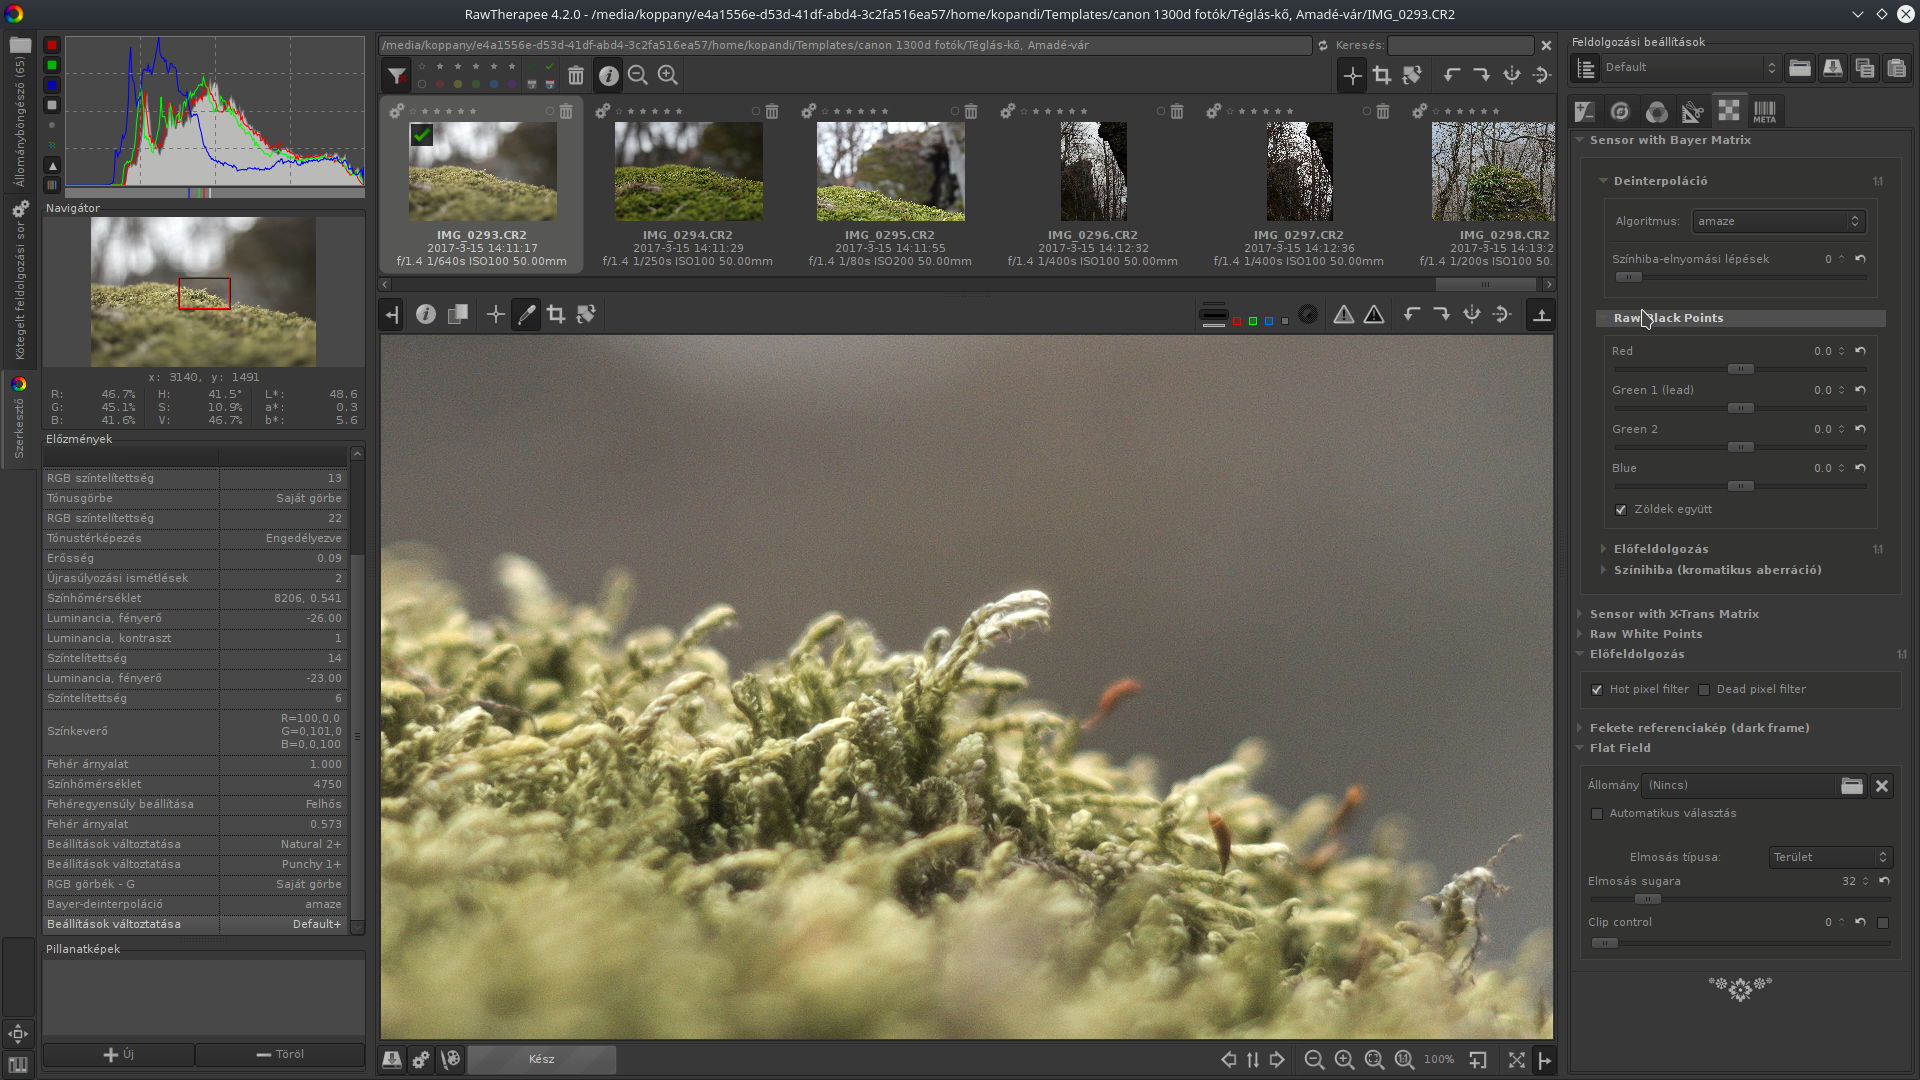Toggle shadow clipping warning indicator
This screenshot has width=1920, height=1080.
1344,315
